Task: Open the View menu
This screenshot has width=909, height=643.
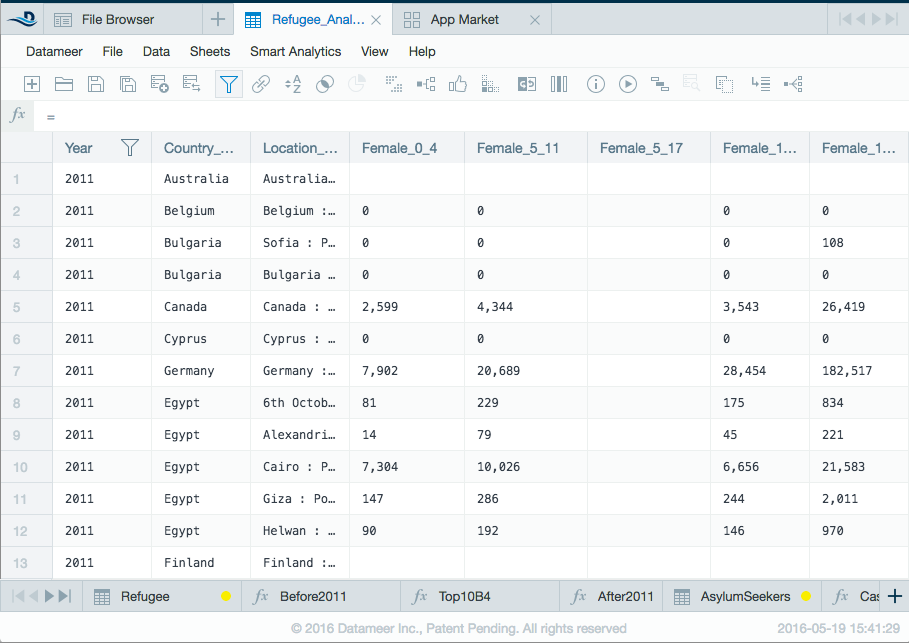Action: tap(374, 52)
